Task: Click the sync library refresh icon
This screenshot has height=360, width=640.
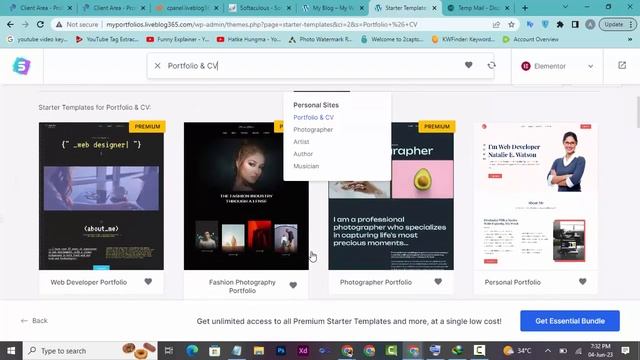Action: (x=491, y=65)
